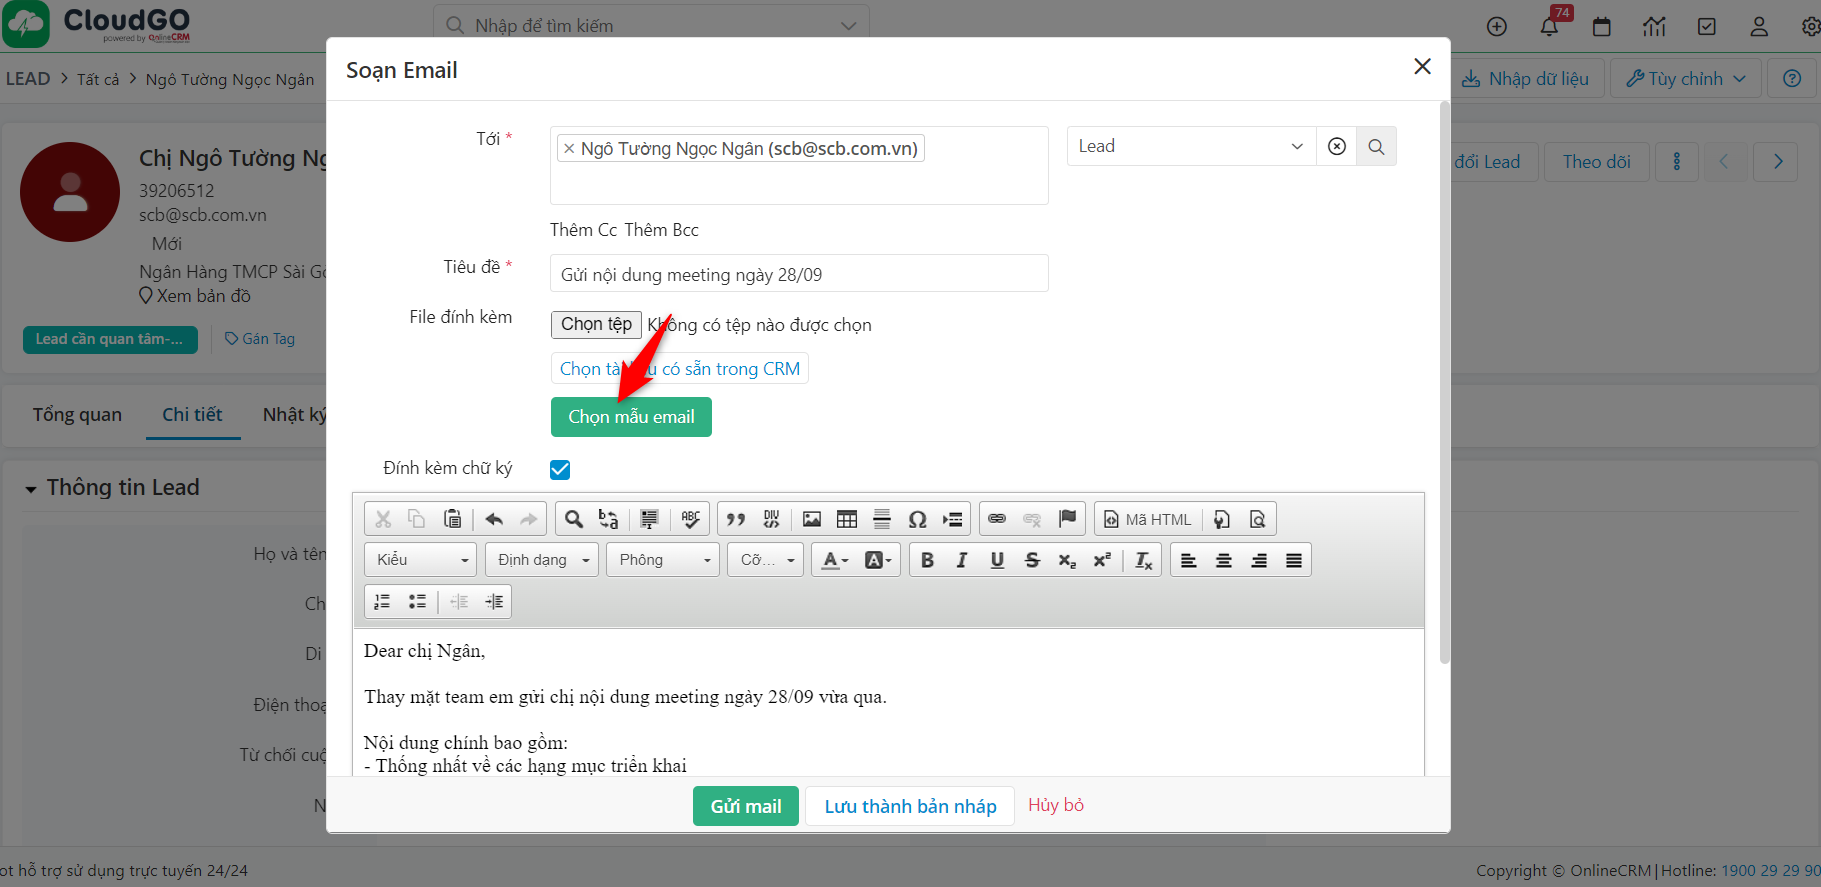Insert a bulleted list
Viewport: 1821px width, 887px height.
coord(417,601)
